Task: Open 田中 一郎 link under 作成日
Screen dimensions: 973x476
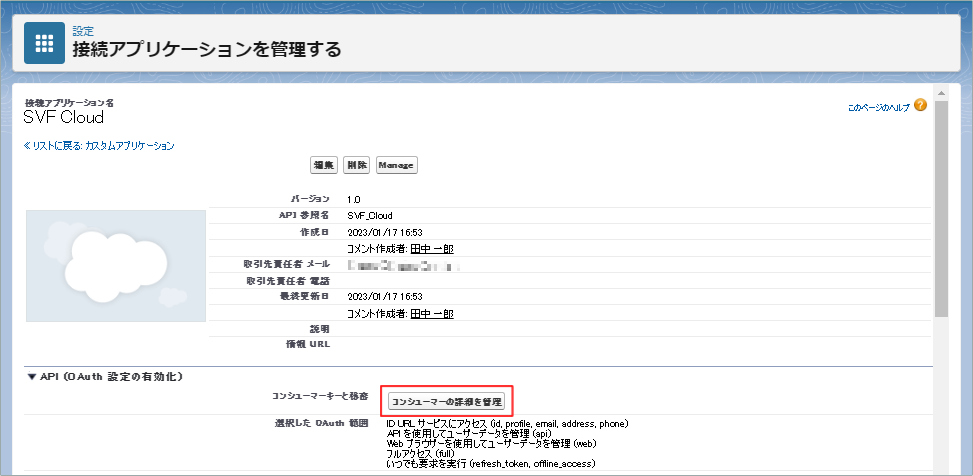Action: click(x=432, y=249)
